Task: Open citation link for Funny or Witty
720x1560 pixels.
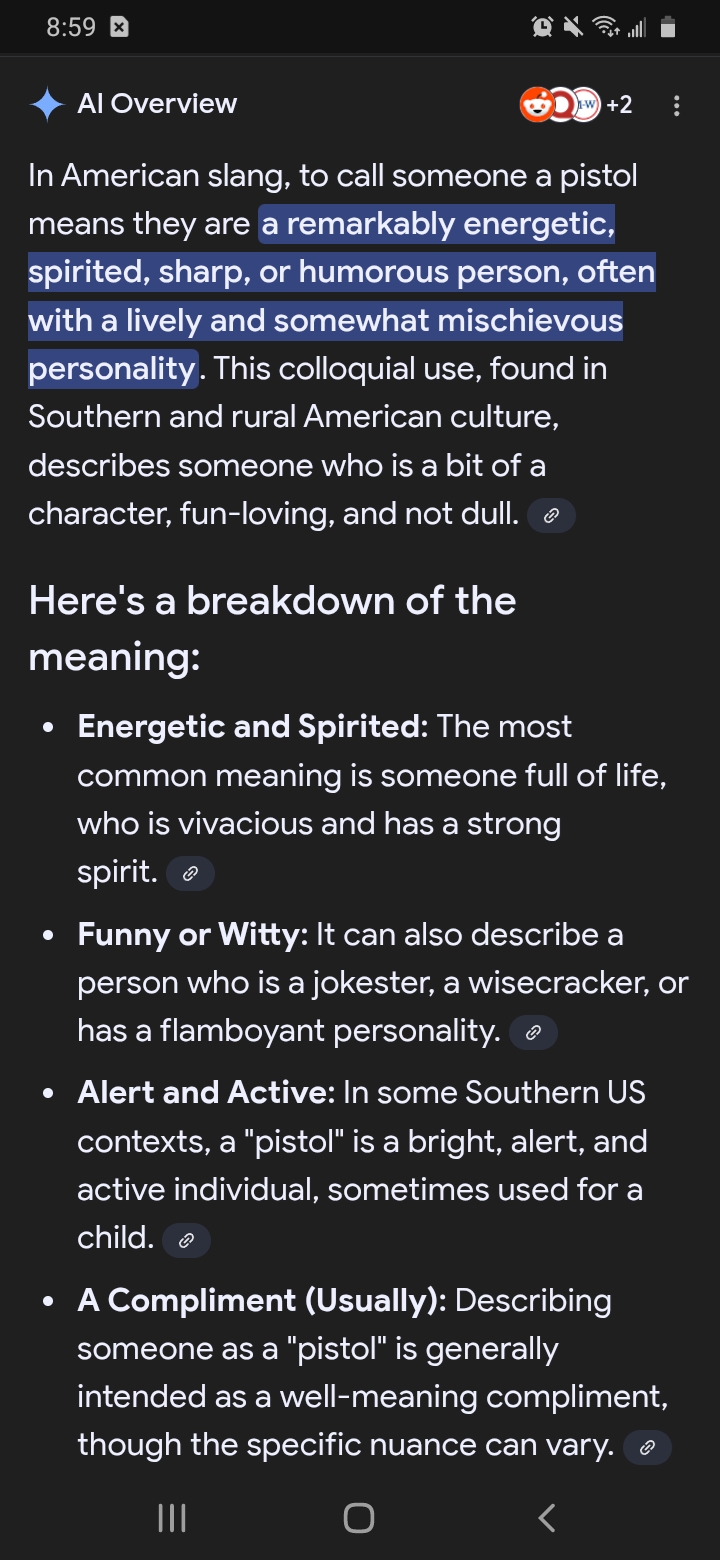Action: [533, 1033]
